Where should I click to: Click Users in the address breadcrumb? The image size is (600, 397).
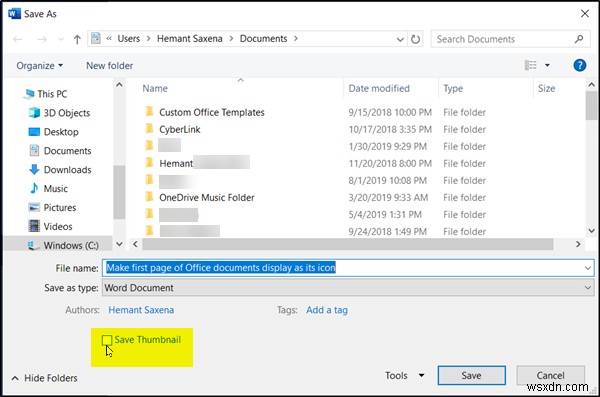pos(129,39)
